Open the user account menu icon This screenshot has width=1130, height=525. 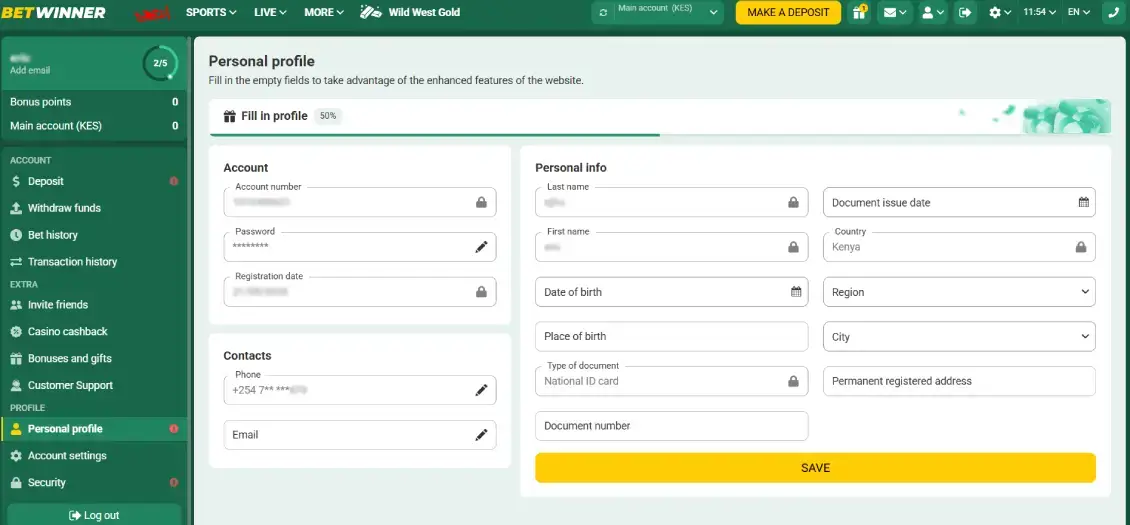(x=933, y=12)
